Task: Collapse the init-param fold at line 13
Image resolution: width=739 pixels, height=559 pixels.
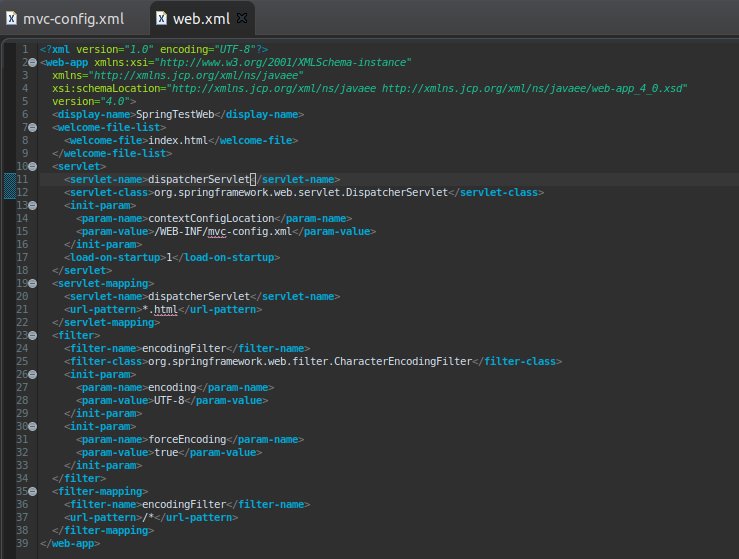Action: point(33,206)
